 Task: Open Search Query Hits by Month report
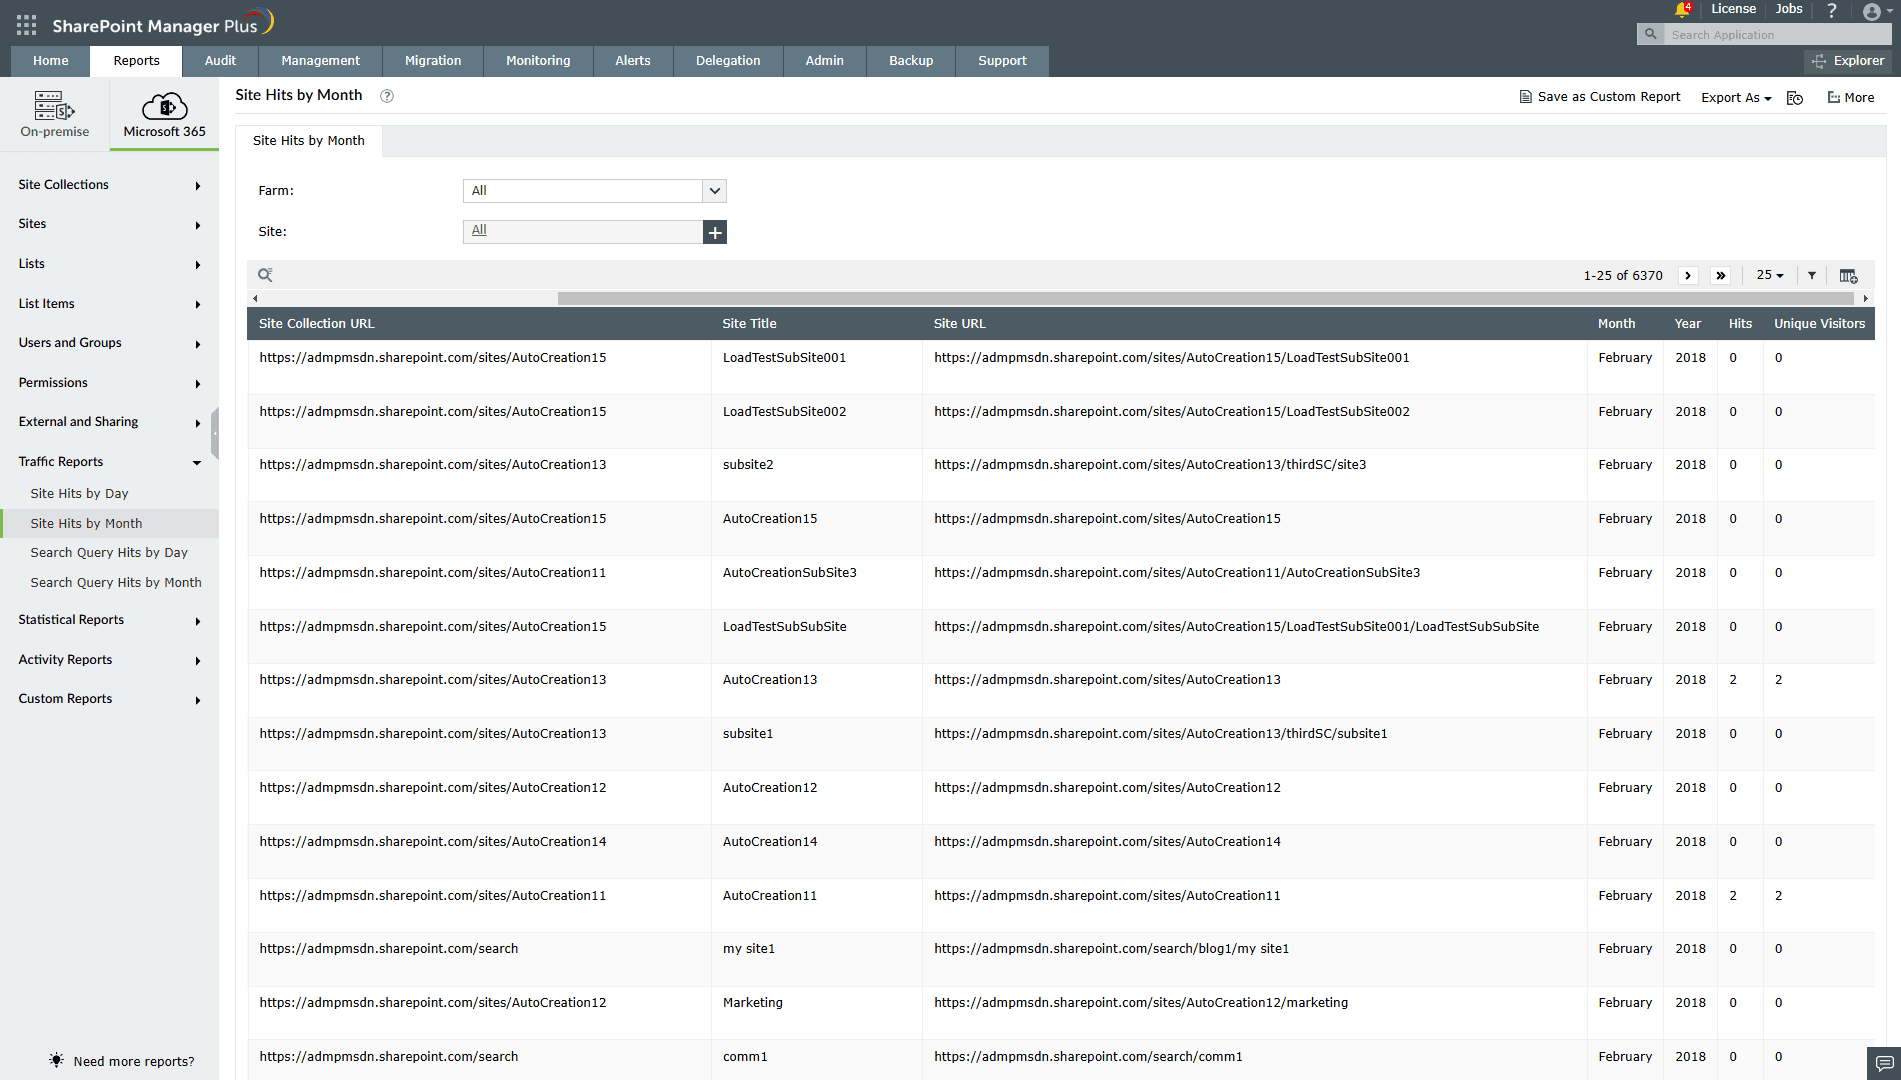tap(116, 583)
